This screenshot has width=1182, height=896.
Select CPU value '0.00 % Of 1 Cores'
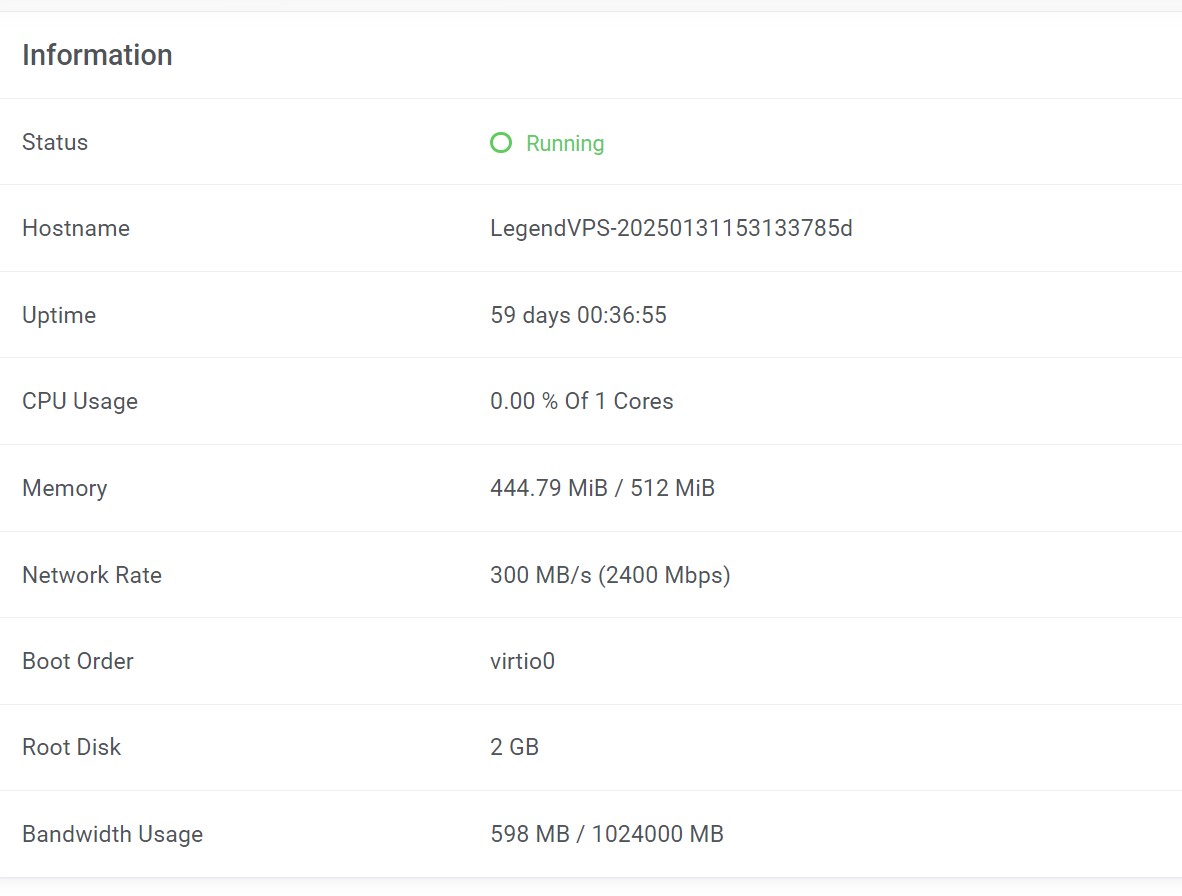[x=581, y=401]
